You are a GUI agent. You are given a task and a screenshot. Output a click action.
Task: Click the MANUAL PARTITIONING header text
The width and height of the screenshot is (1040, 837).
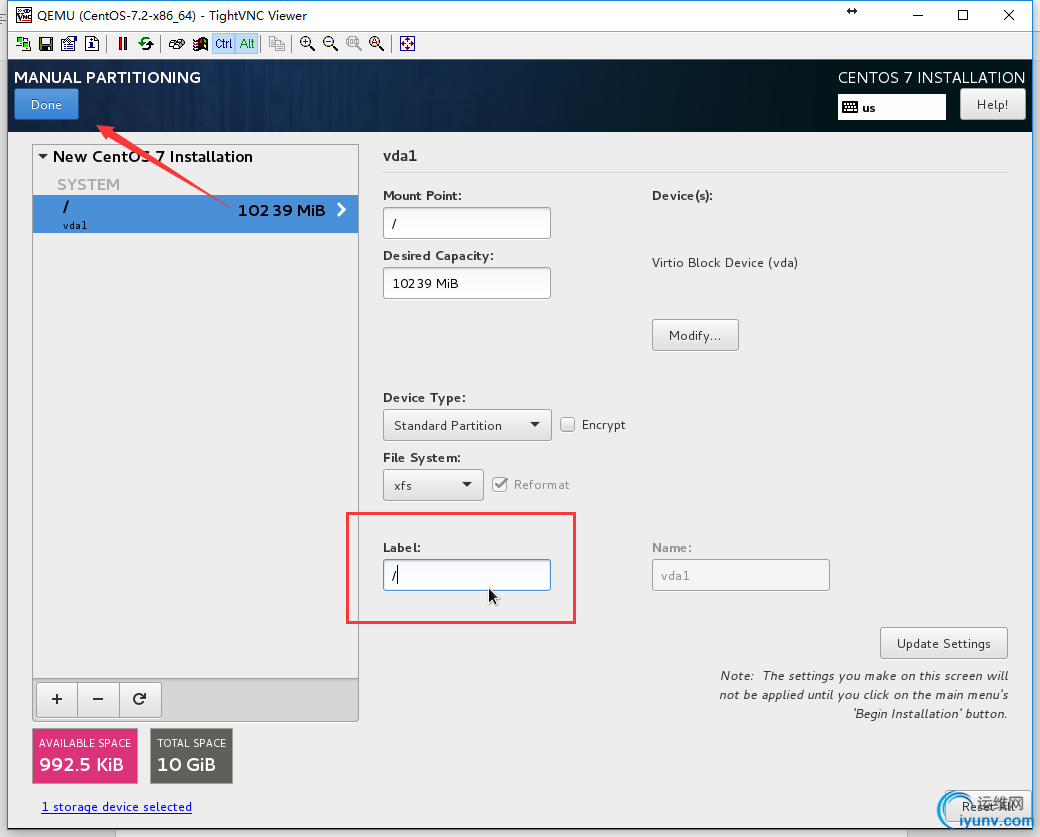(x=107, y=78)
